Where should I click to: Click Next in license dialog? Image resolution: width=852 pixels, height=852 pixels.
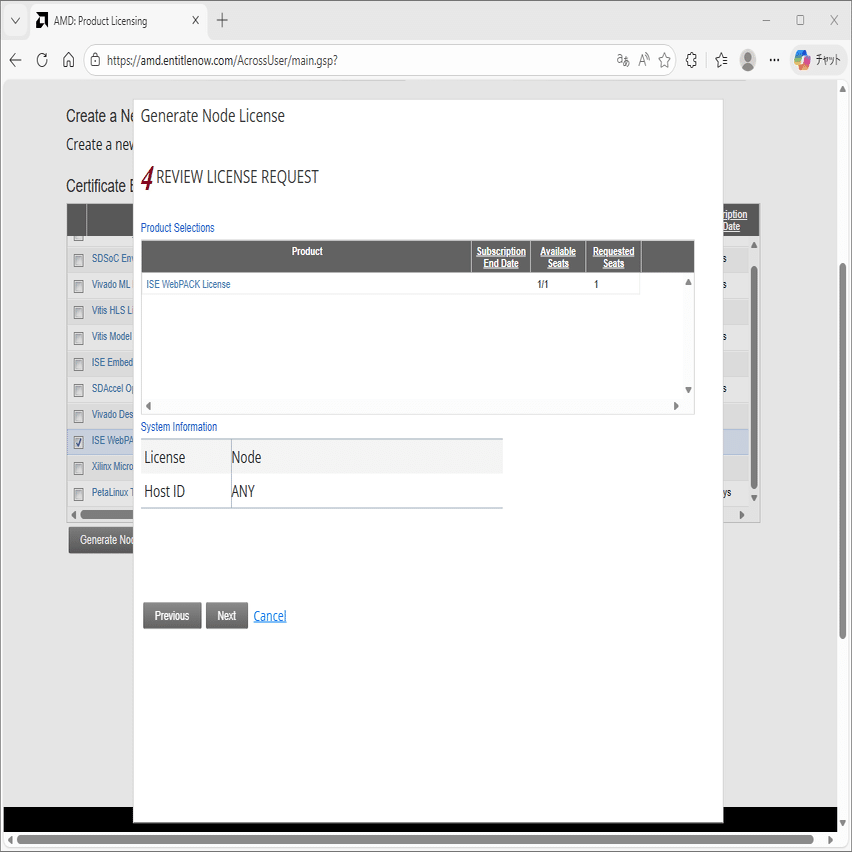point(227,615)
